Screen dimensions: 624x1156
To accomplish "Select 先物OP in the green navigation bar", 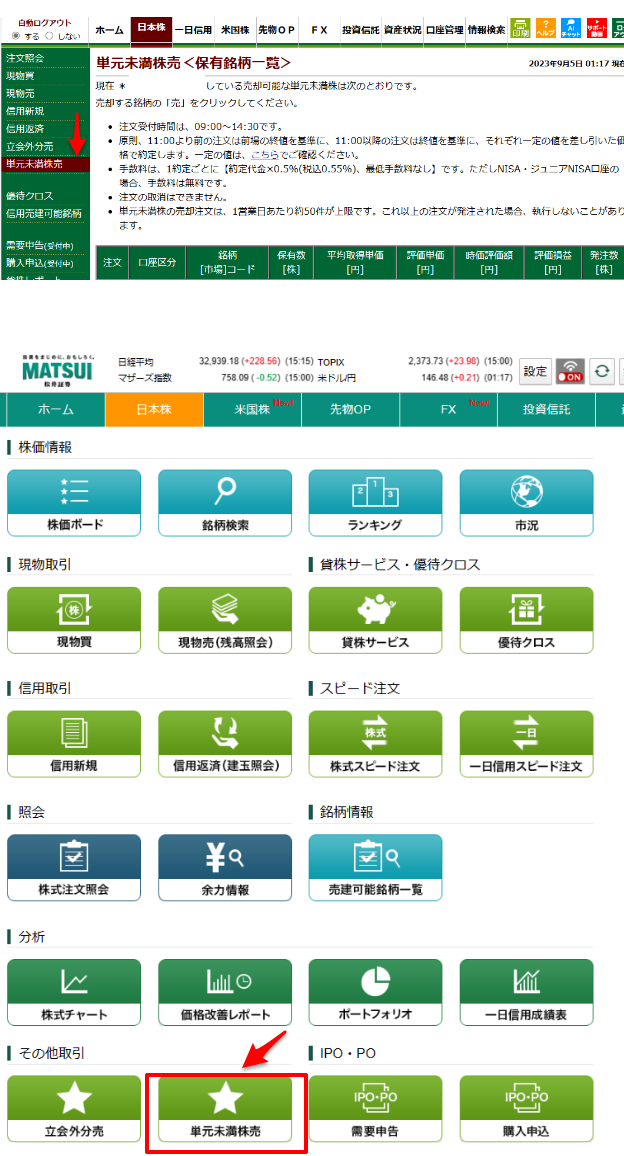I will point(350,409).
